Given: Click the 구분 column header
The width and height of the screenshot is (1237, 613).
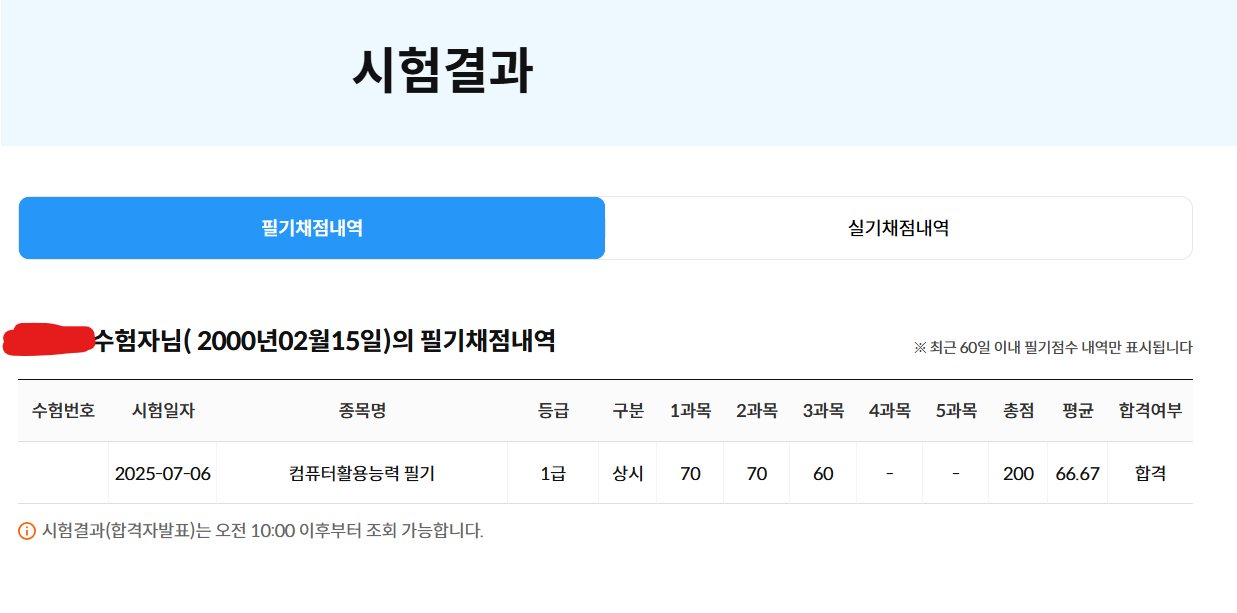Looking at the screenshot, I should click(x=628, y=411).
